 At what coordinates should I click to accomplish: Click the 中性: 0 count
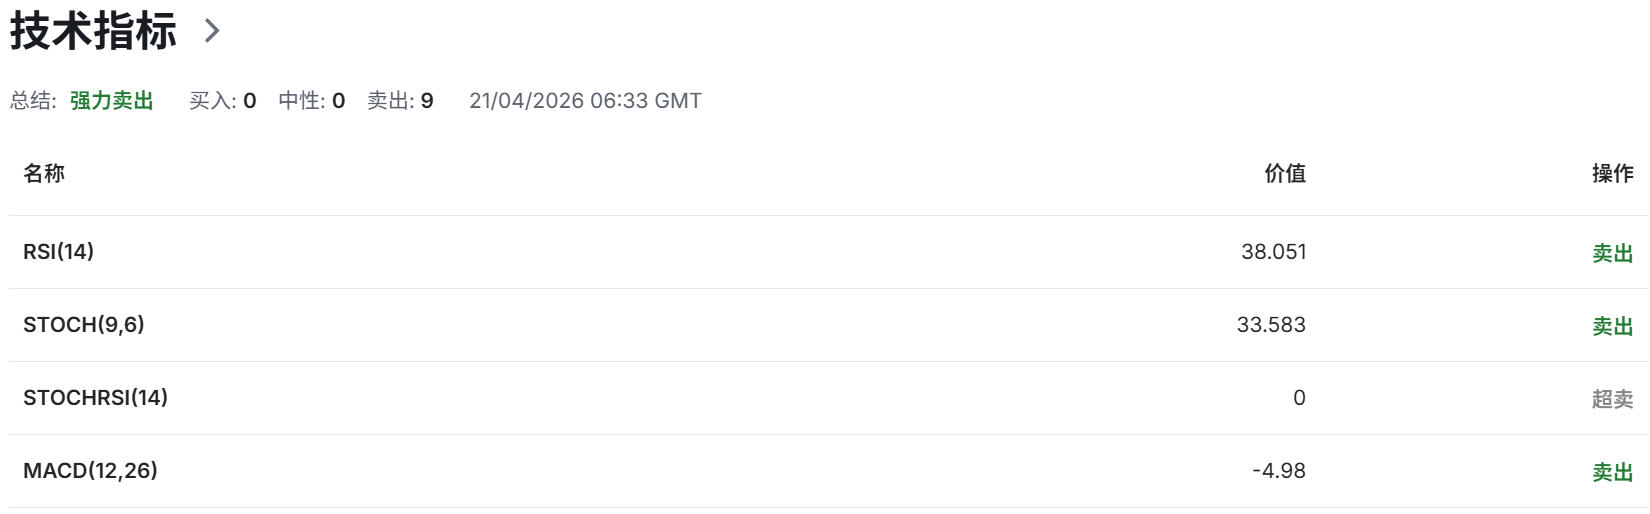[312, 101]
